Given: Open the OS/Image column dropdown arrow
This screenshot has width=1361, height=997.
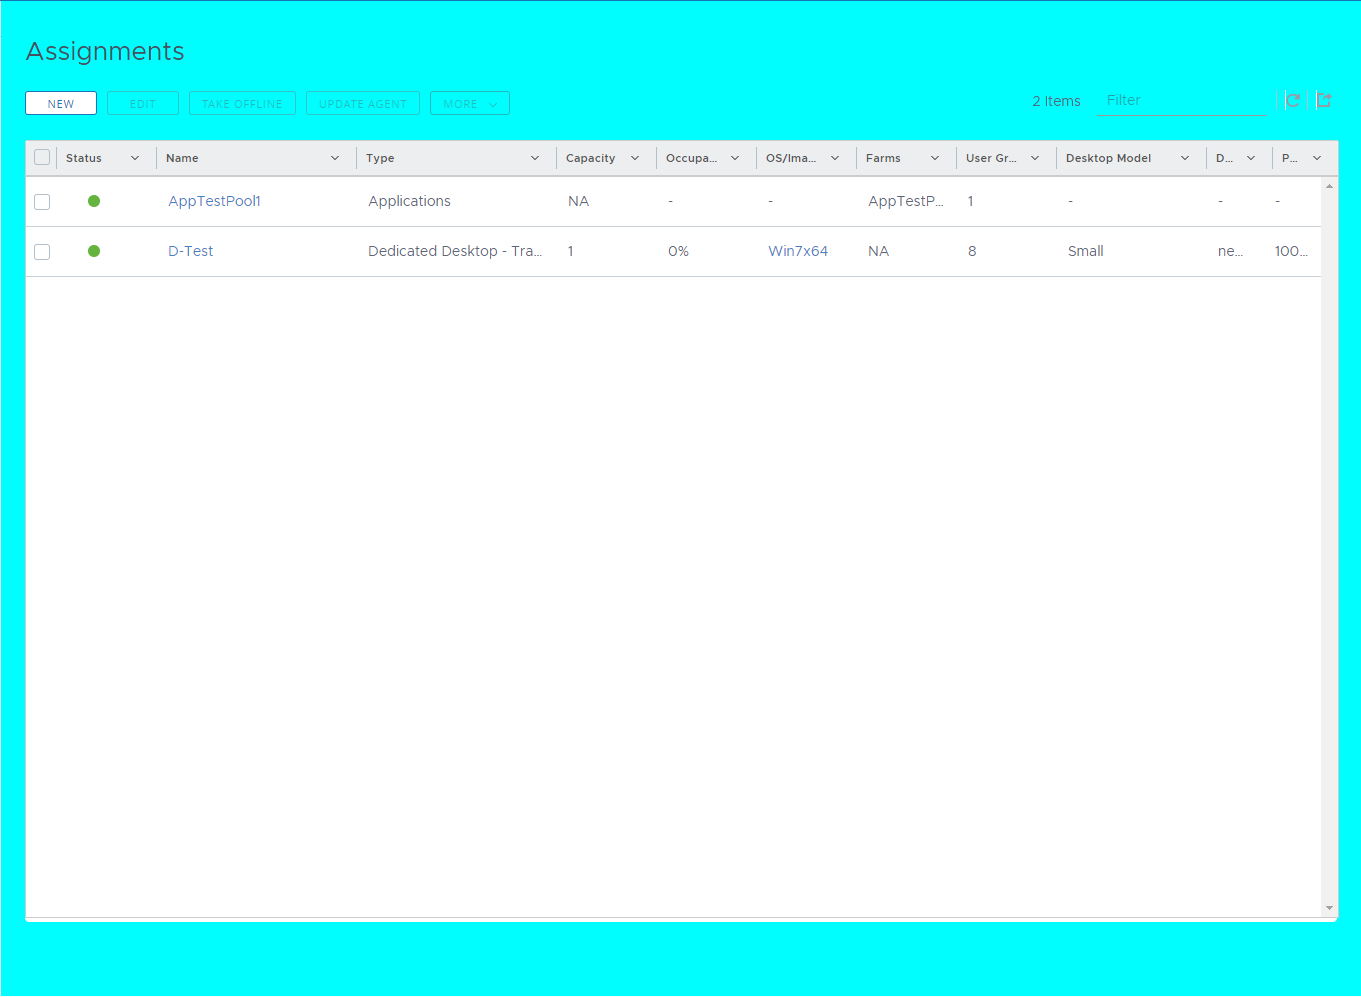Looking at the screenshot, I should [835, 158].
